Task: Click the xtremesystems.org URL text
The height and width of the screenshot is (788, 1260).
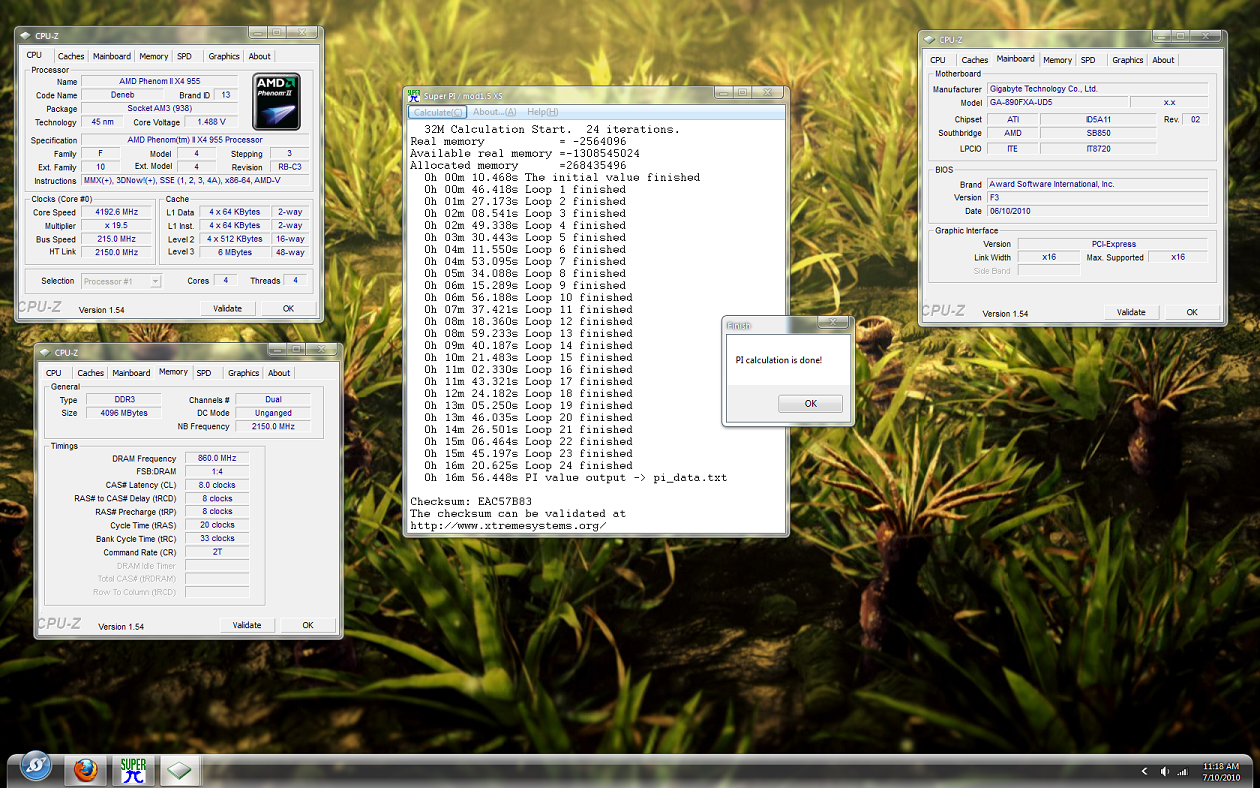Action: [x=508, y=526]
